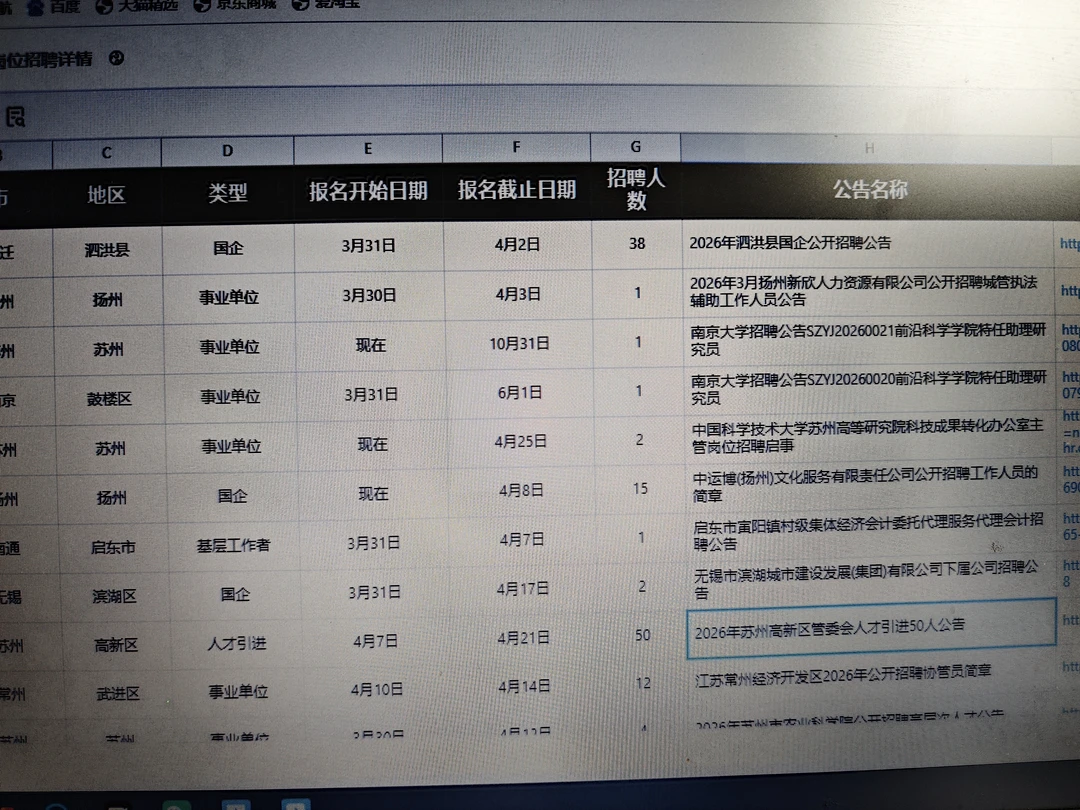Screen dimensions: 1080x810
Task: Select the 4月17日 deadline cell
Action: [523, 590]
